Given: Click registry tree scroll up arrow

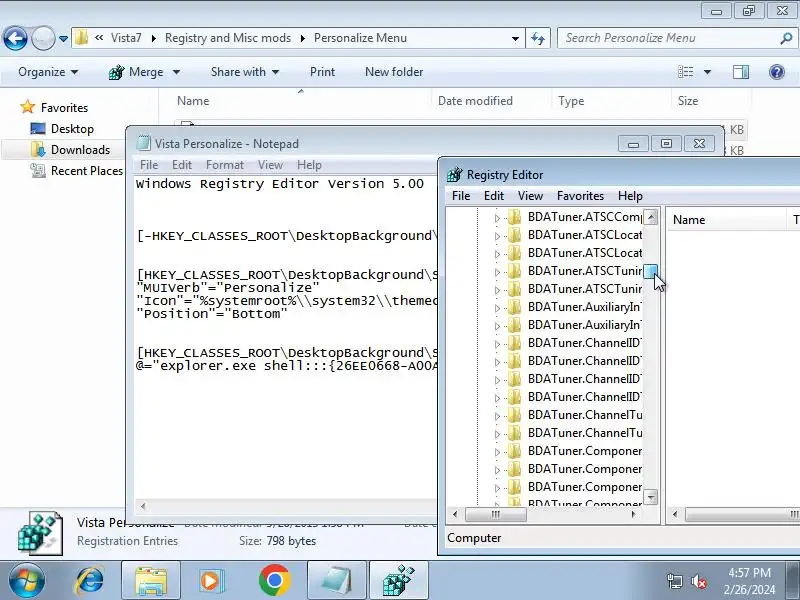Looking at the screenshot, I should [651, 217].
